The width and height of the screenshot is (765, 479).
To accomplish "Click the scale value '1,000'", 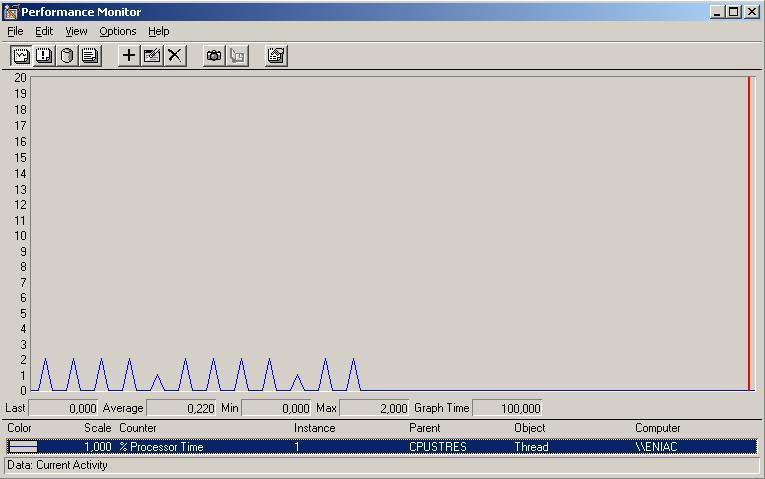I will pos(98,447).
